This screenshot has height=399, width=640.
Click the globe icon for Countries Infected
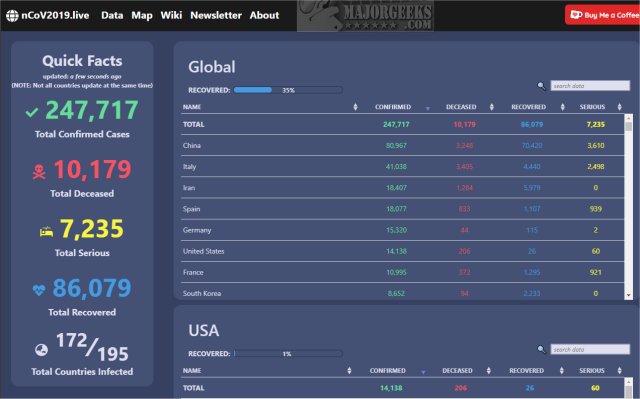pyautogui.click(x=41, y=350)
